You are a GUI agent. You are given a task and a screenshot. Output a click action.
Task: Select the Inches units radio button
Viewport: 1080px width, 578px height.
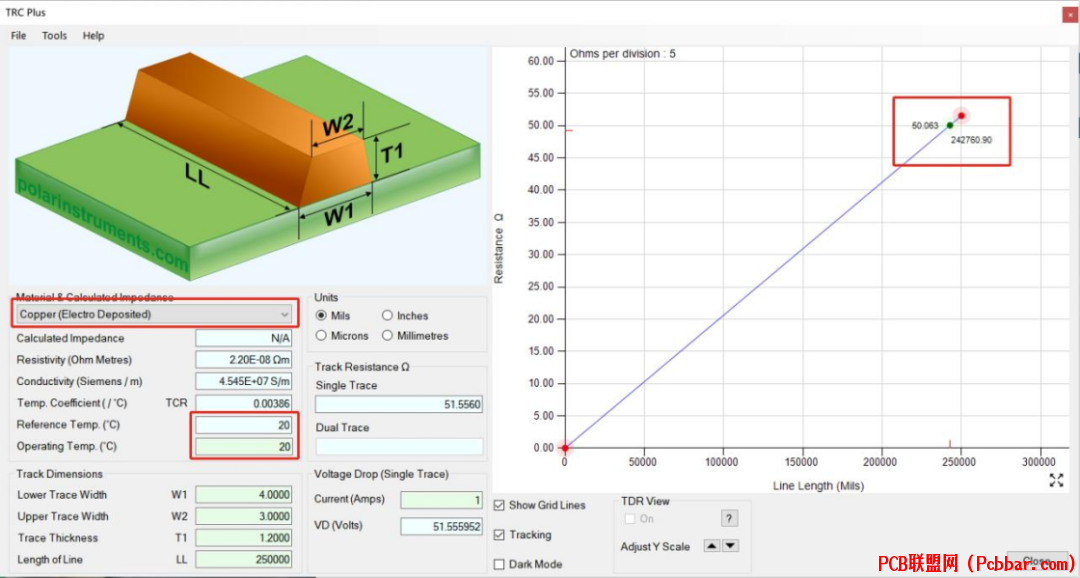click(387, 316)
